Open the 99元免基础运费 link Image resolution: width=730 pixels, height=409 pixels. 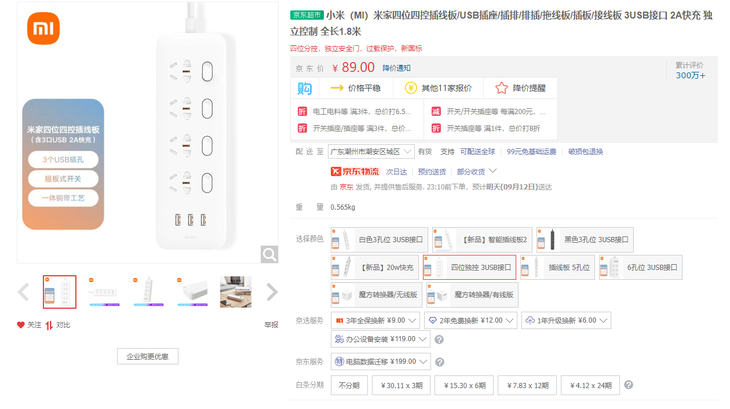coord(531,152)
